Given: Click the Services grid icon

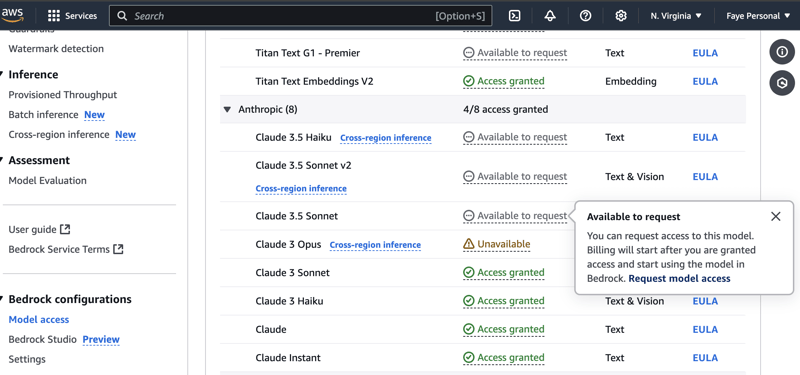Looking at the screenshot, I should pyautogui.click(x=54, y=16).
